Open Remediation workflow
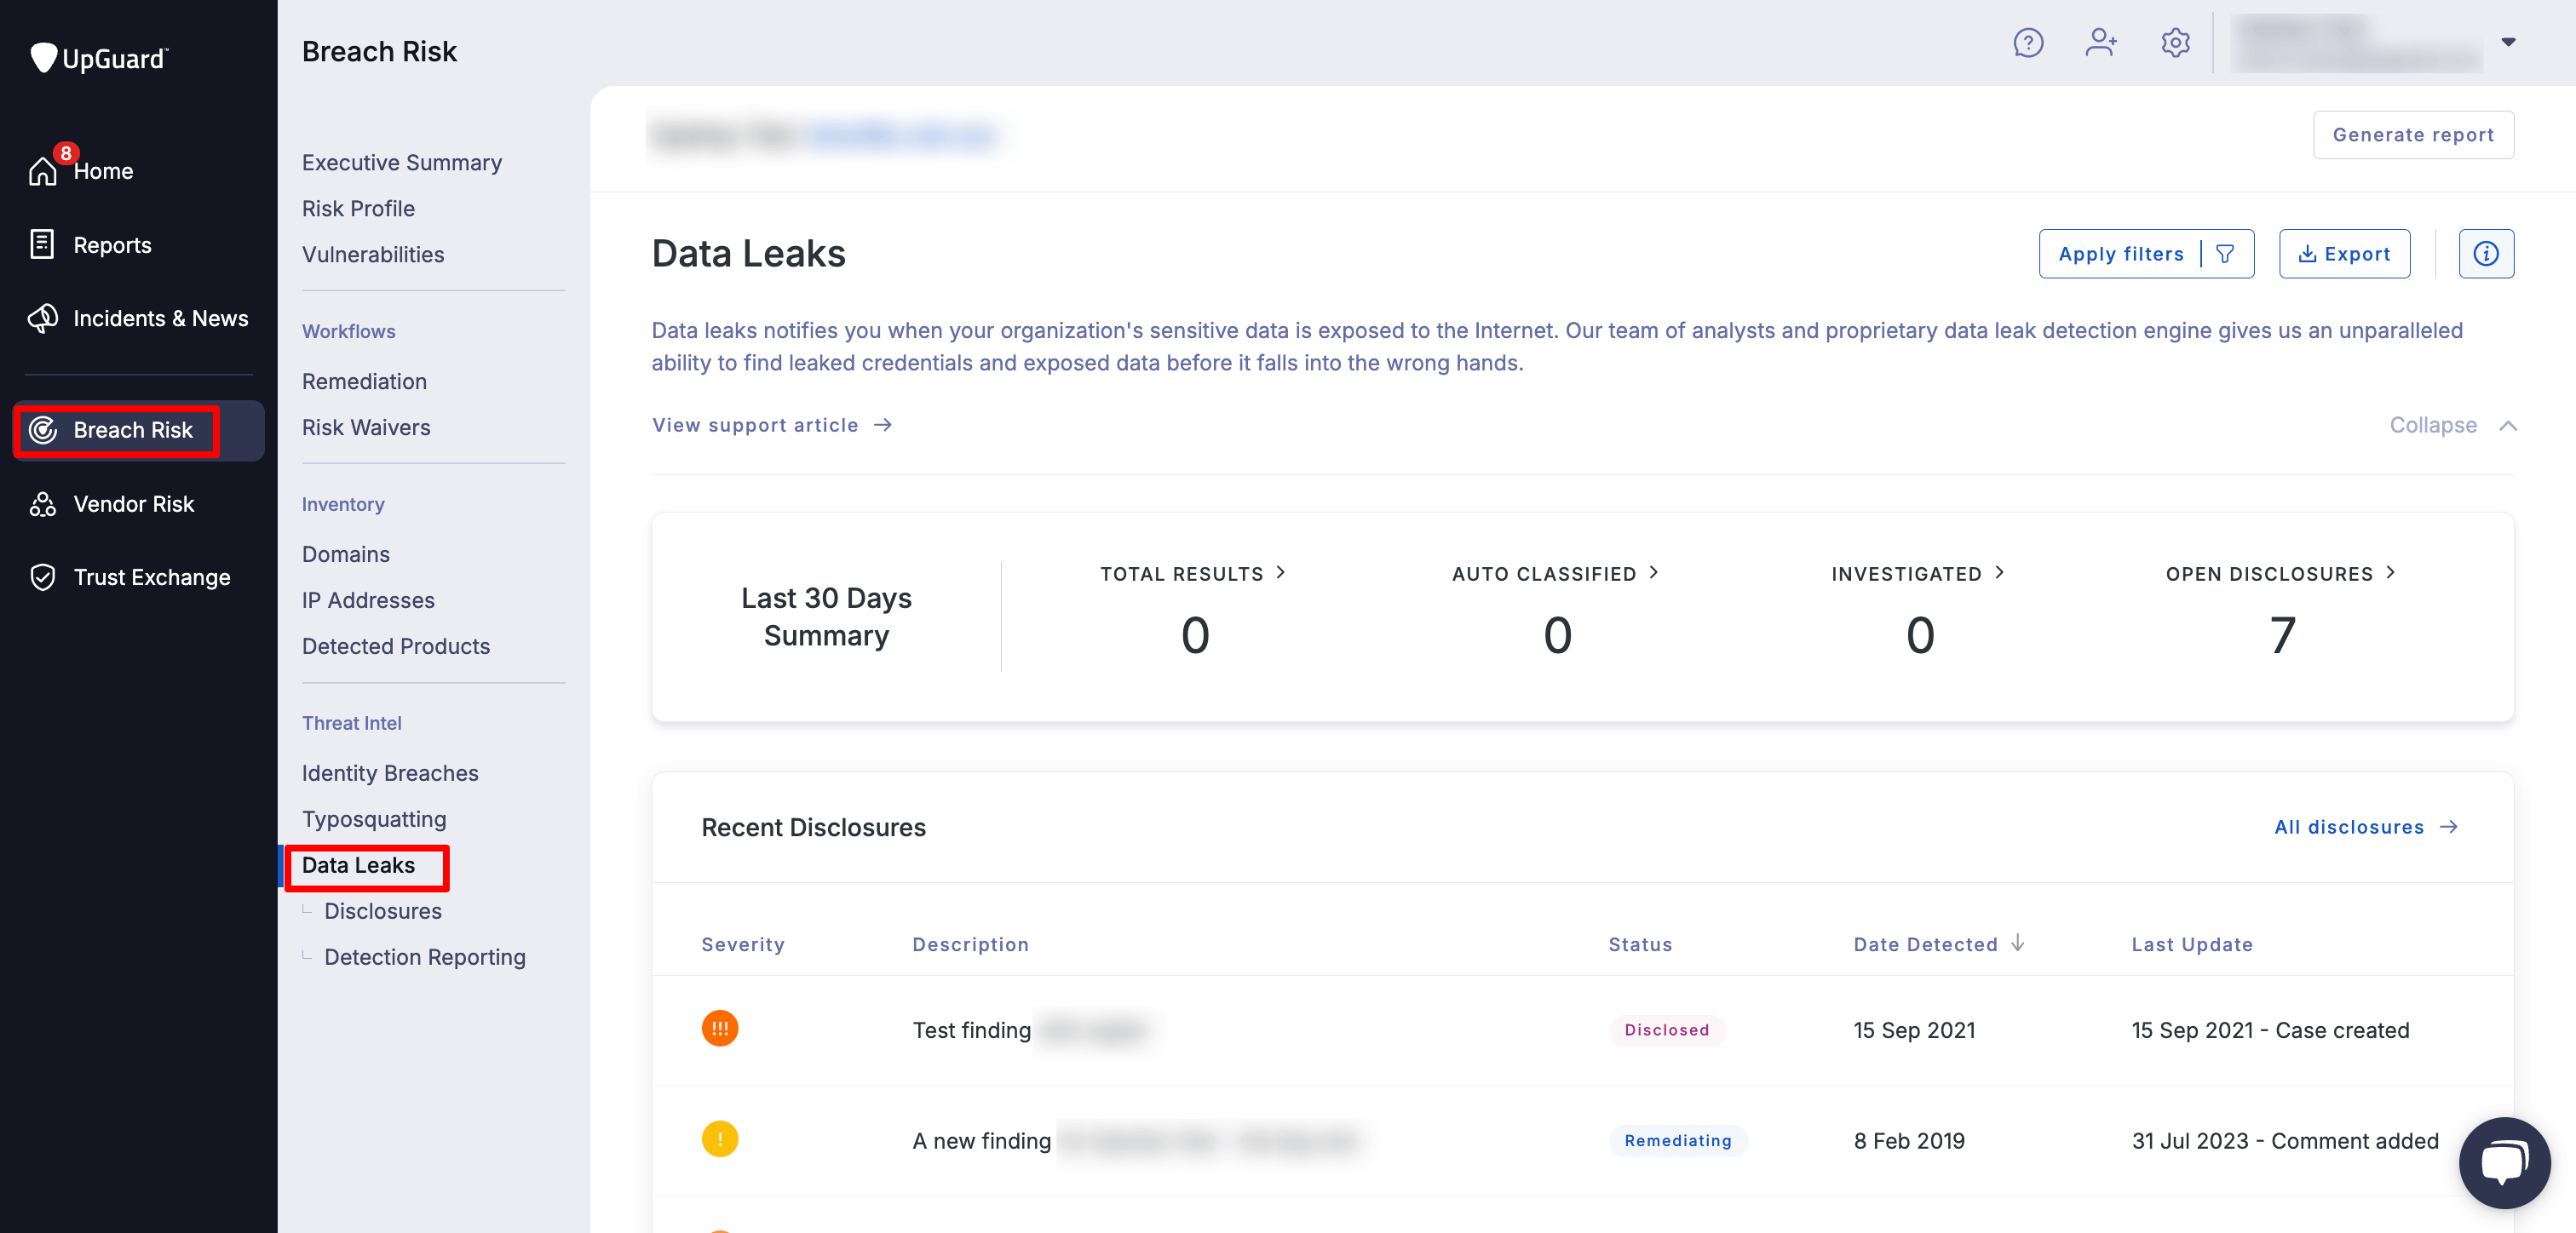The height and width of the screenshot is (1233, 2576). [x=364, y=381]
